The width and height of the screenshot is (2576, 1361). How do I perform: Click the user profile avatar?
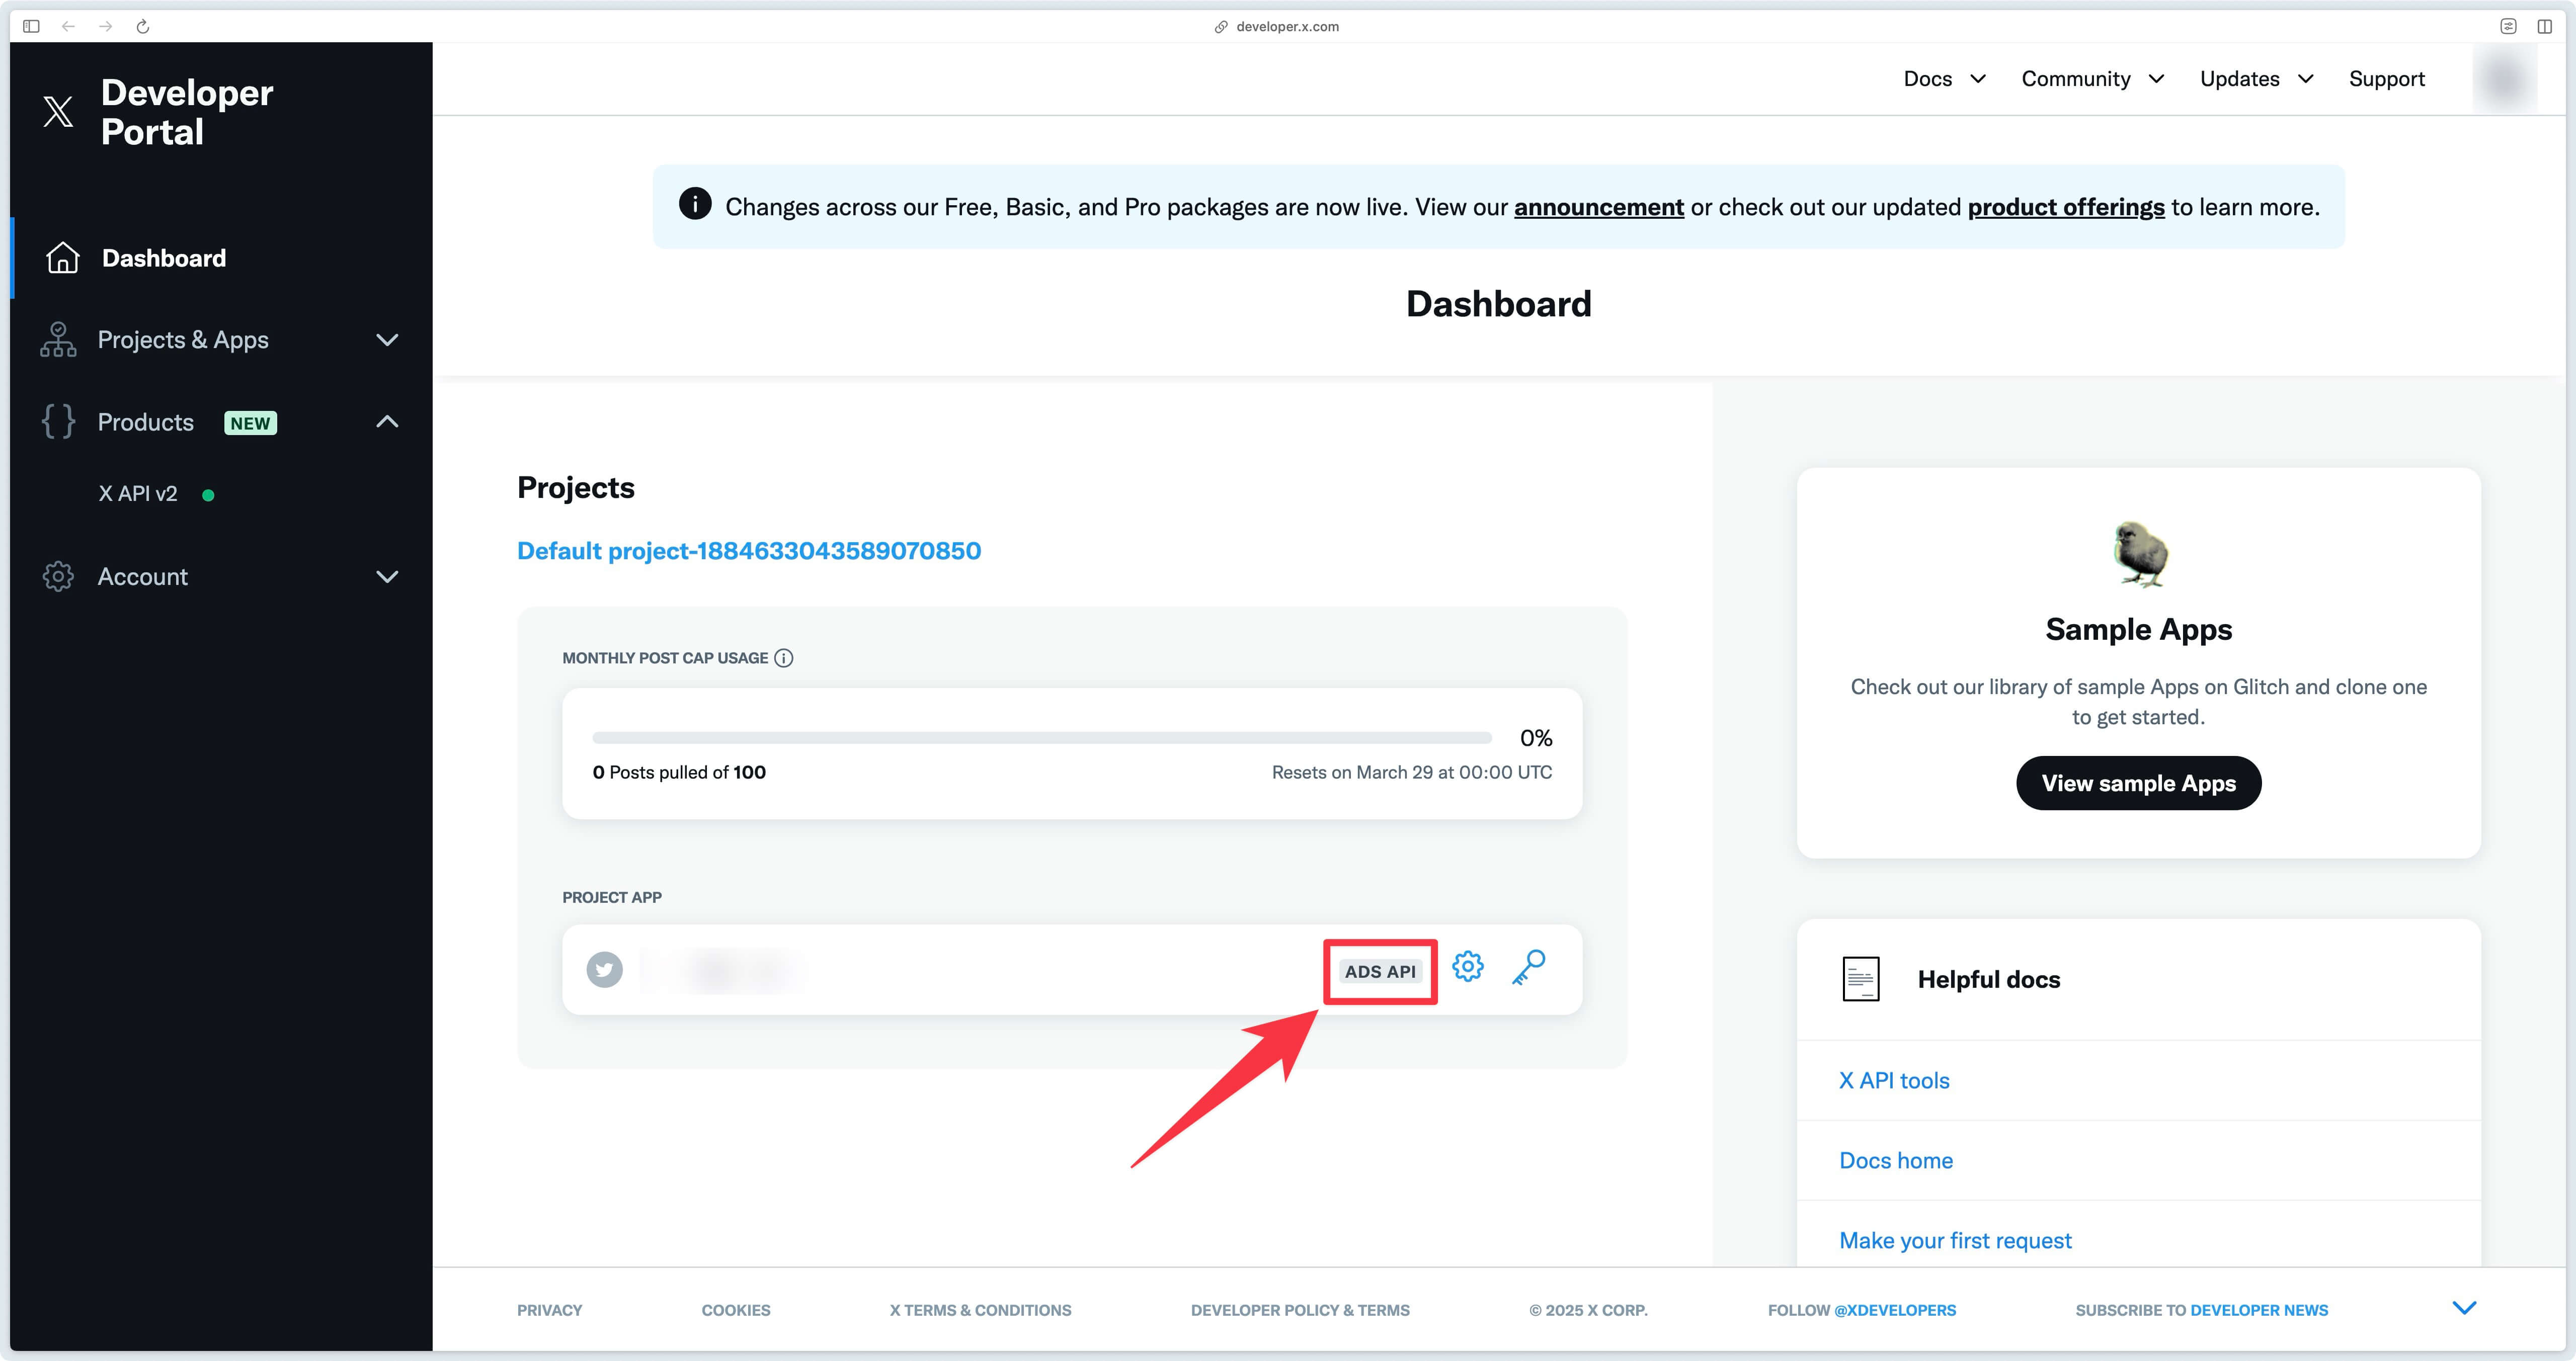click(2505, 79)
